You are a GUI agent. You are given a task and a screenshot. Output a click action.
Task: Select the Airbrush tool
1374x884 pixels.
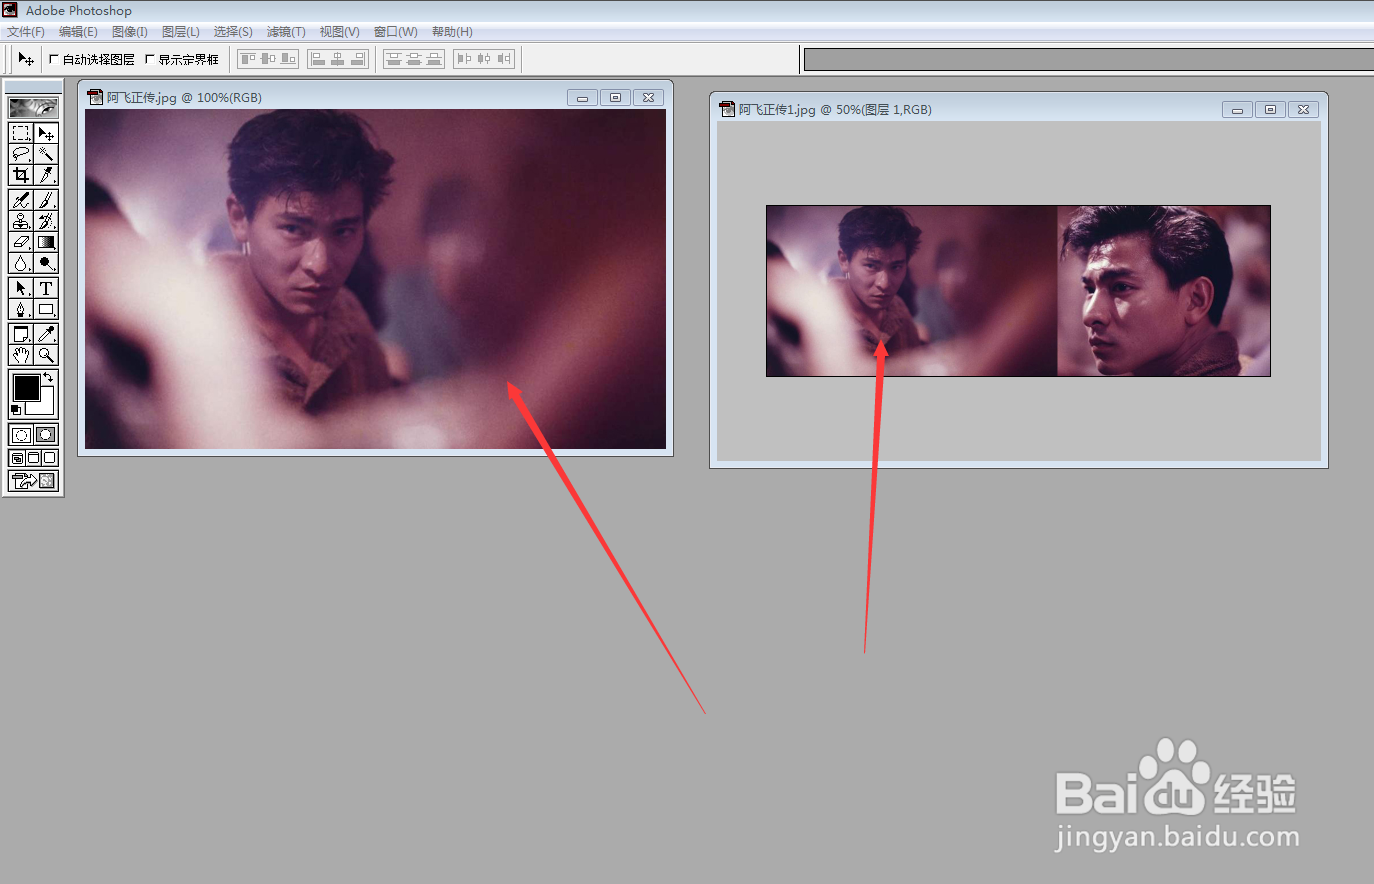click(21, 200)
